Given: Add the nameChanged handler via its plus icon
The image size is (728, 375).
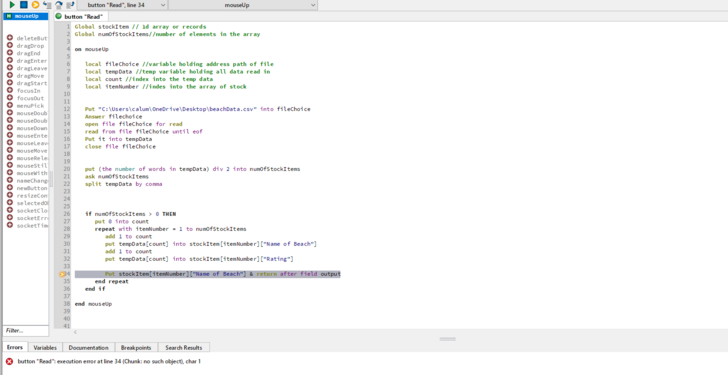Looking at the screenshot, I should coord(9,180).
